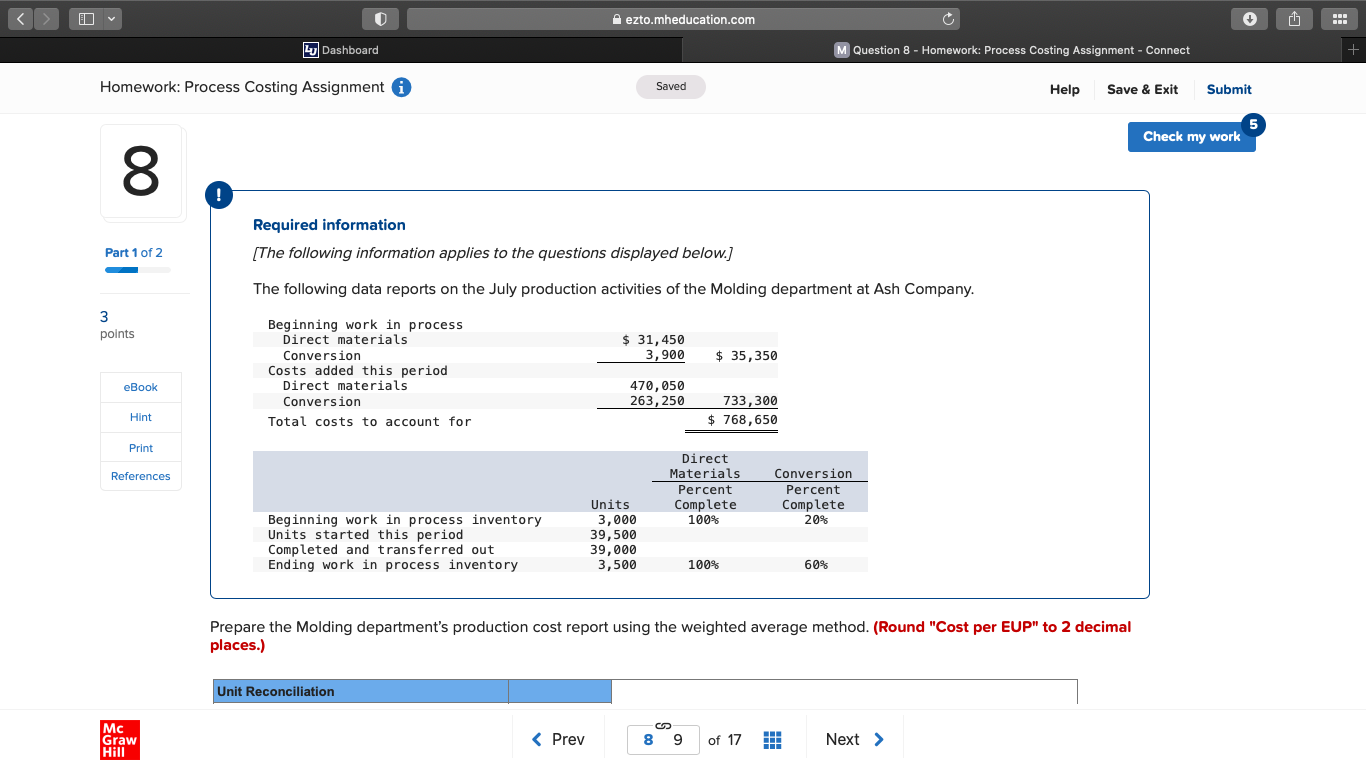This screenshot has width=1366, height=768.
Task: Switch to the Dashboard tab
Action: click(x=340, y=49)
